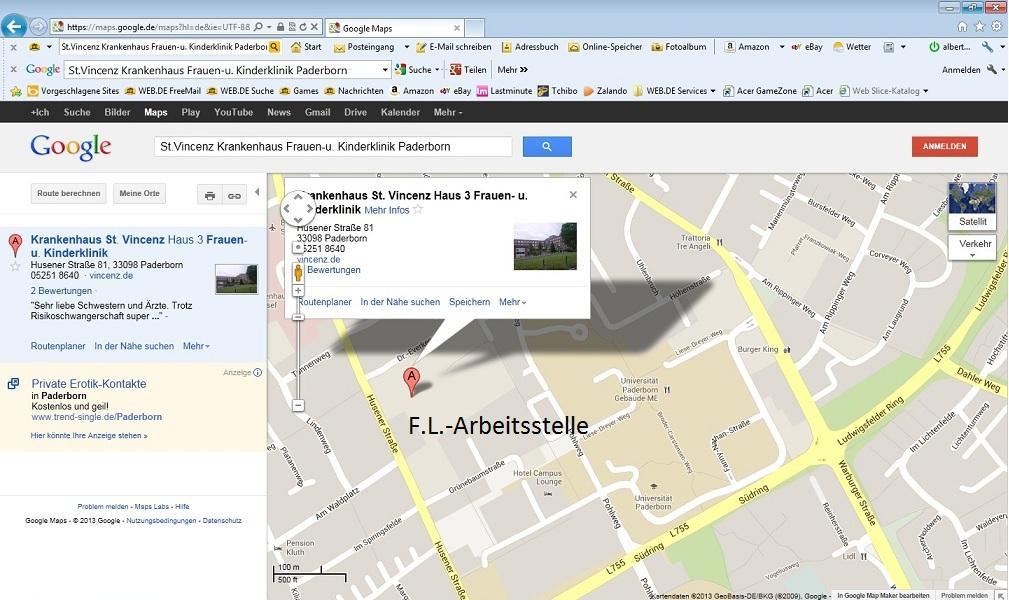This screenshot has height=600, width=1009.
Task: Open the Mehr dropdown in the sidebar result
Action: tap(196, 346)
